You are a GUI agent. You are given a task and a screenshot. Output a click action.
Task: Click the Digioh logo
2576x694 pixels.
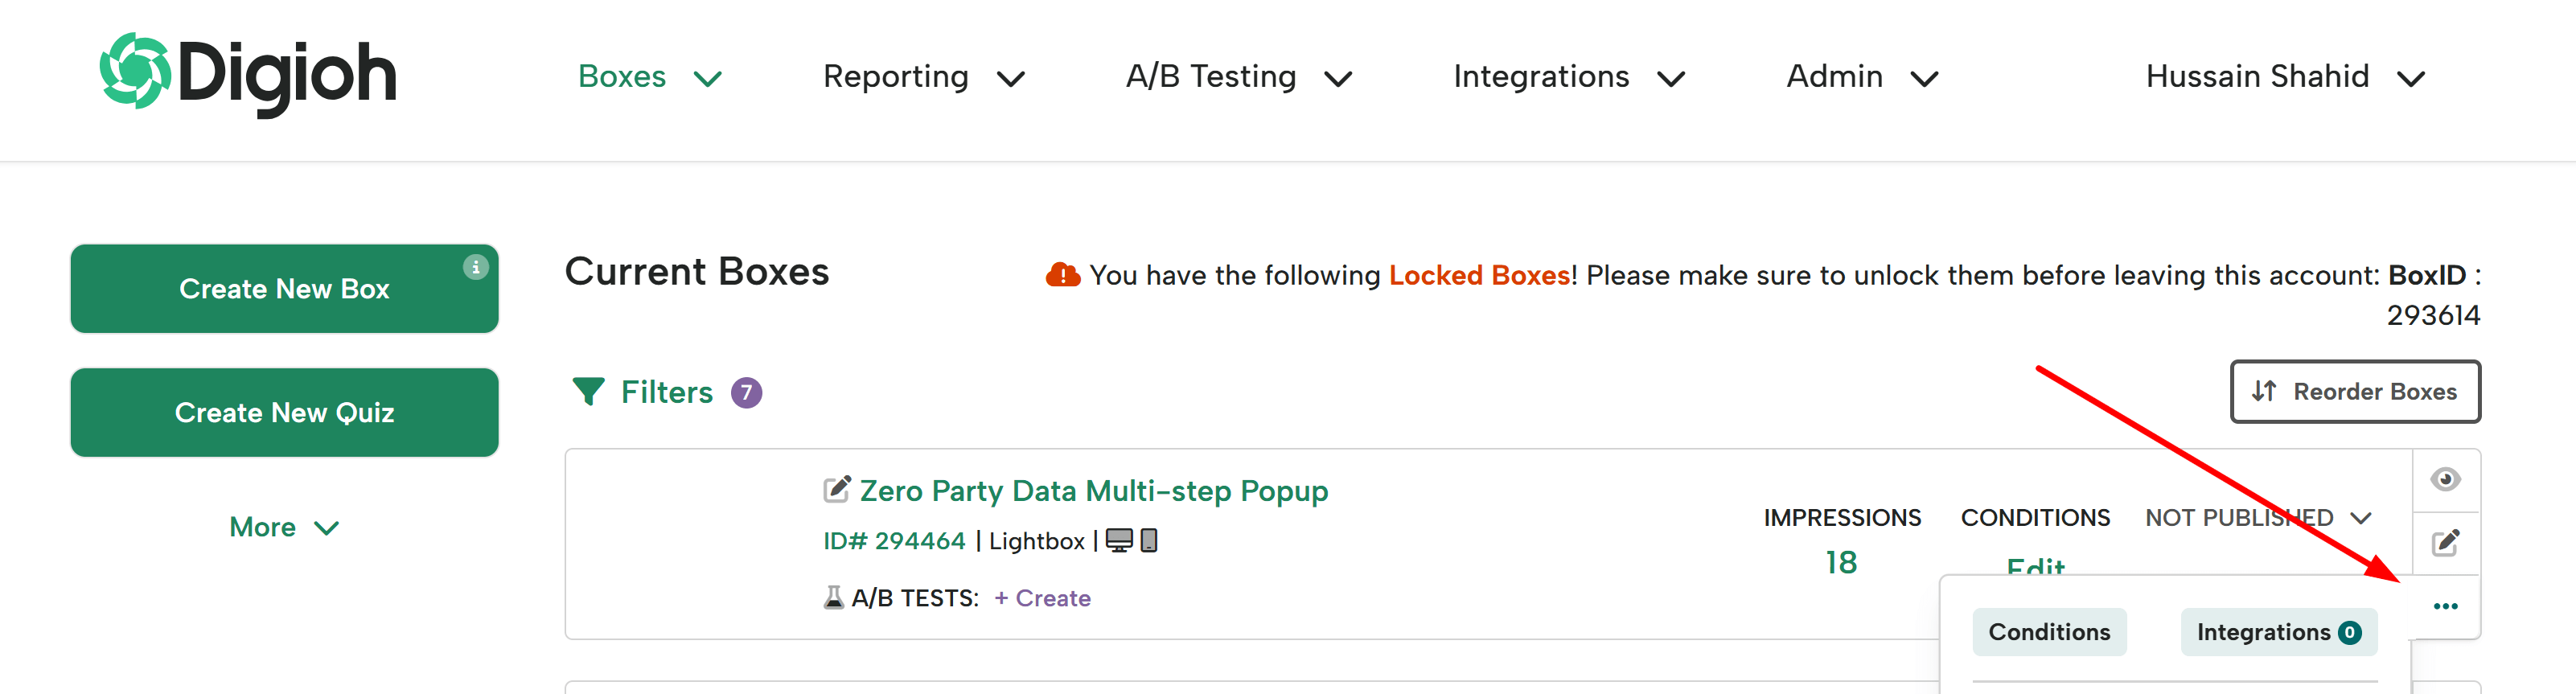(248, 73)
